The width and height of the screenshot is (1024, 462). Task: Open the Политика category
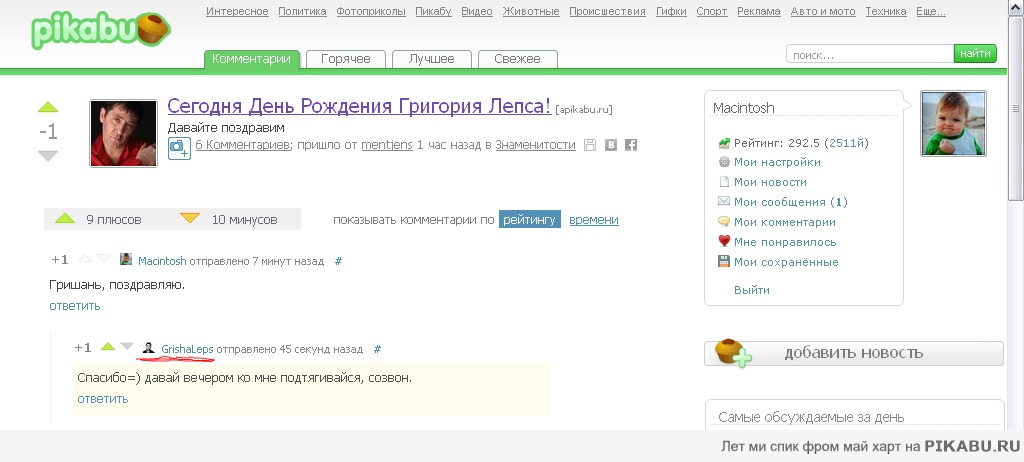pos(302,11)
